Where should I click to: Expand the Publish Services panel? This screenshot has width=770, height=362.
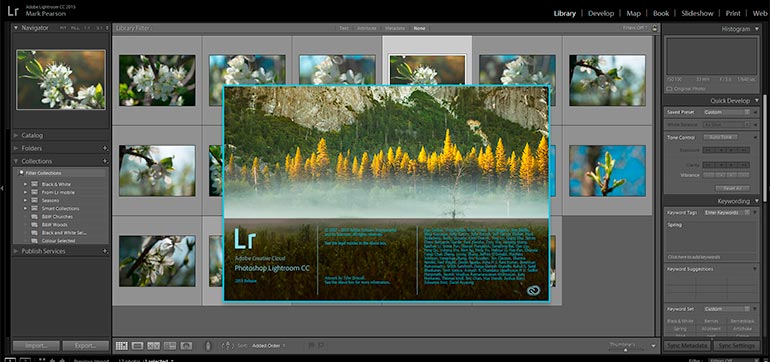tap(16, 251)
